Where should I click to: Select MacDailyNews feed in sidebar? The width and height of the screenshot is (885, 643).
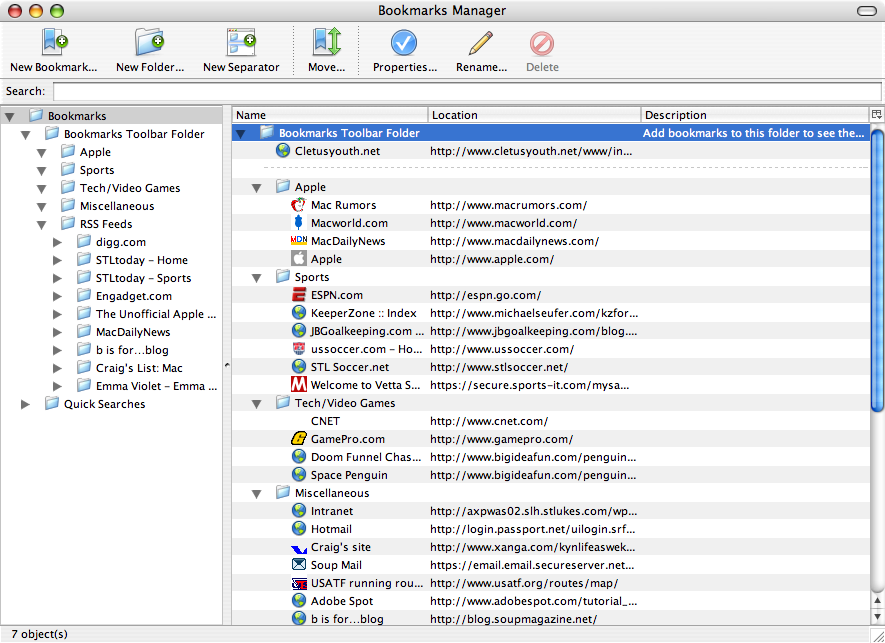(133, 332)
